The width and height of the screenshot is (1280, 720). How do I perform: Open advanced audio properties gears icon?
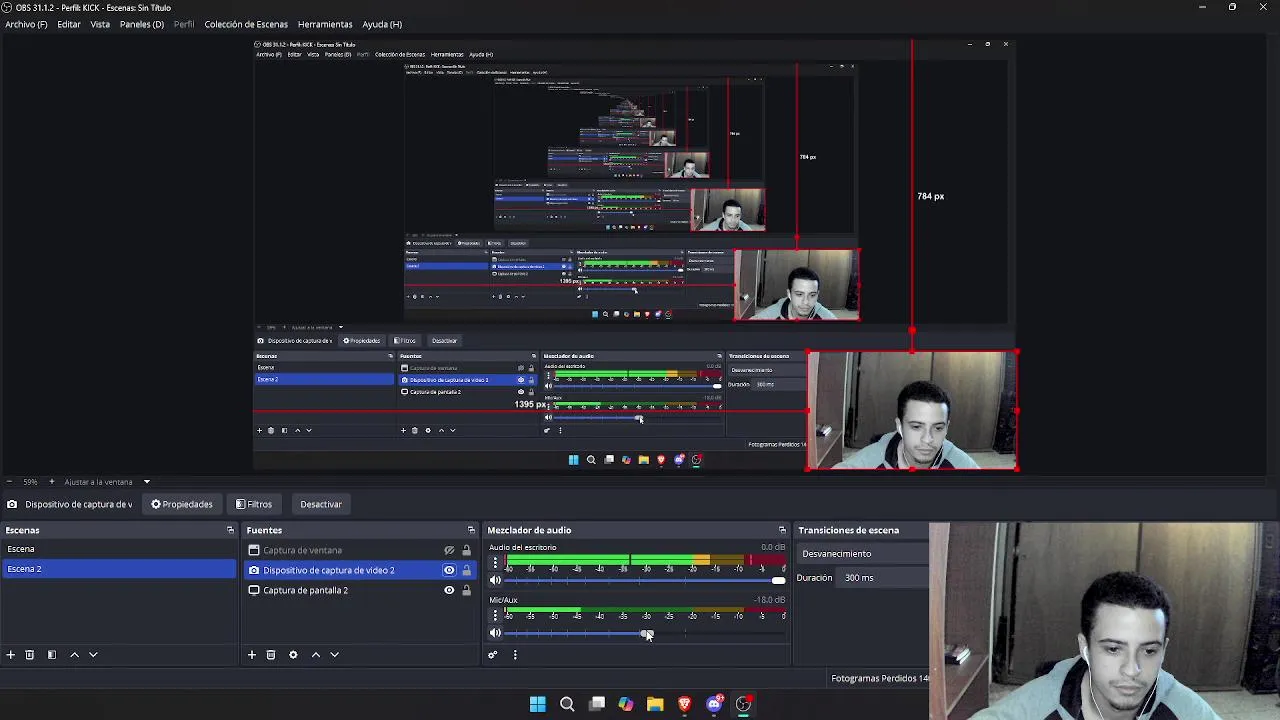pos(492,655)
